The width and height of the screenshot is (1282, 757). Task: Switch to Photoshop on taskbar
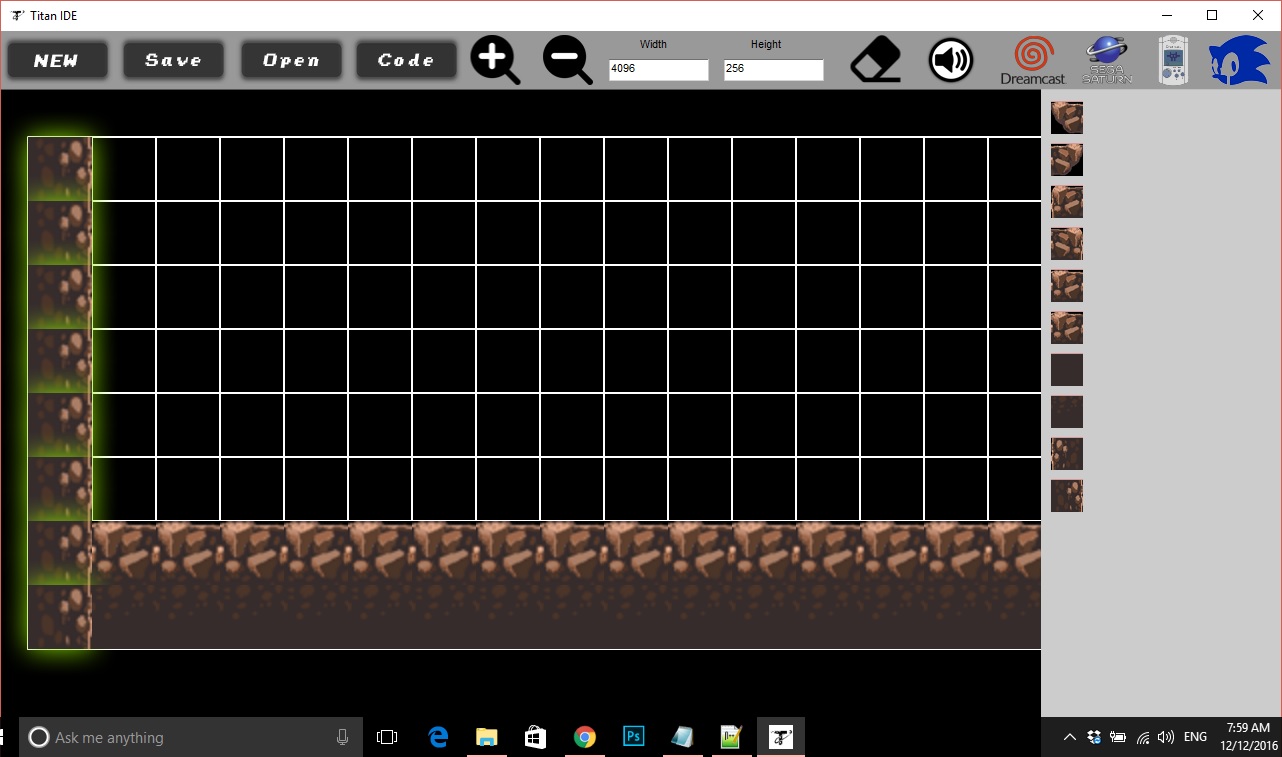coord(633,737)
